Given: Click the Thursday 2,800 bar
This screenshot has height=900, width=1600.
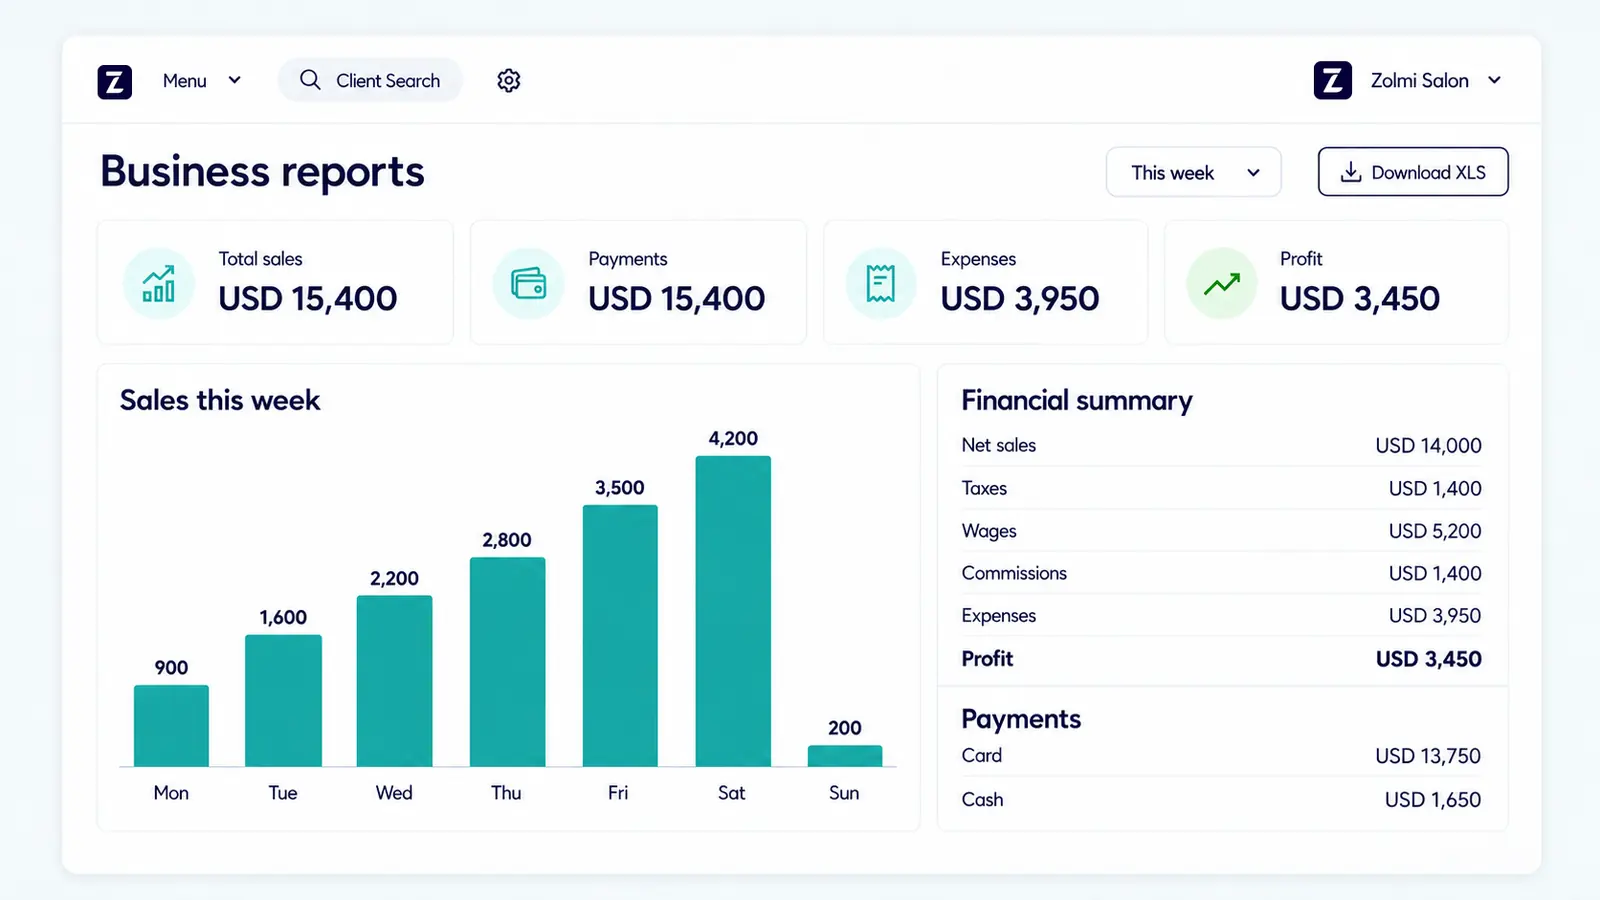Looking at the screenshot, I should (x=507, y=662).
